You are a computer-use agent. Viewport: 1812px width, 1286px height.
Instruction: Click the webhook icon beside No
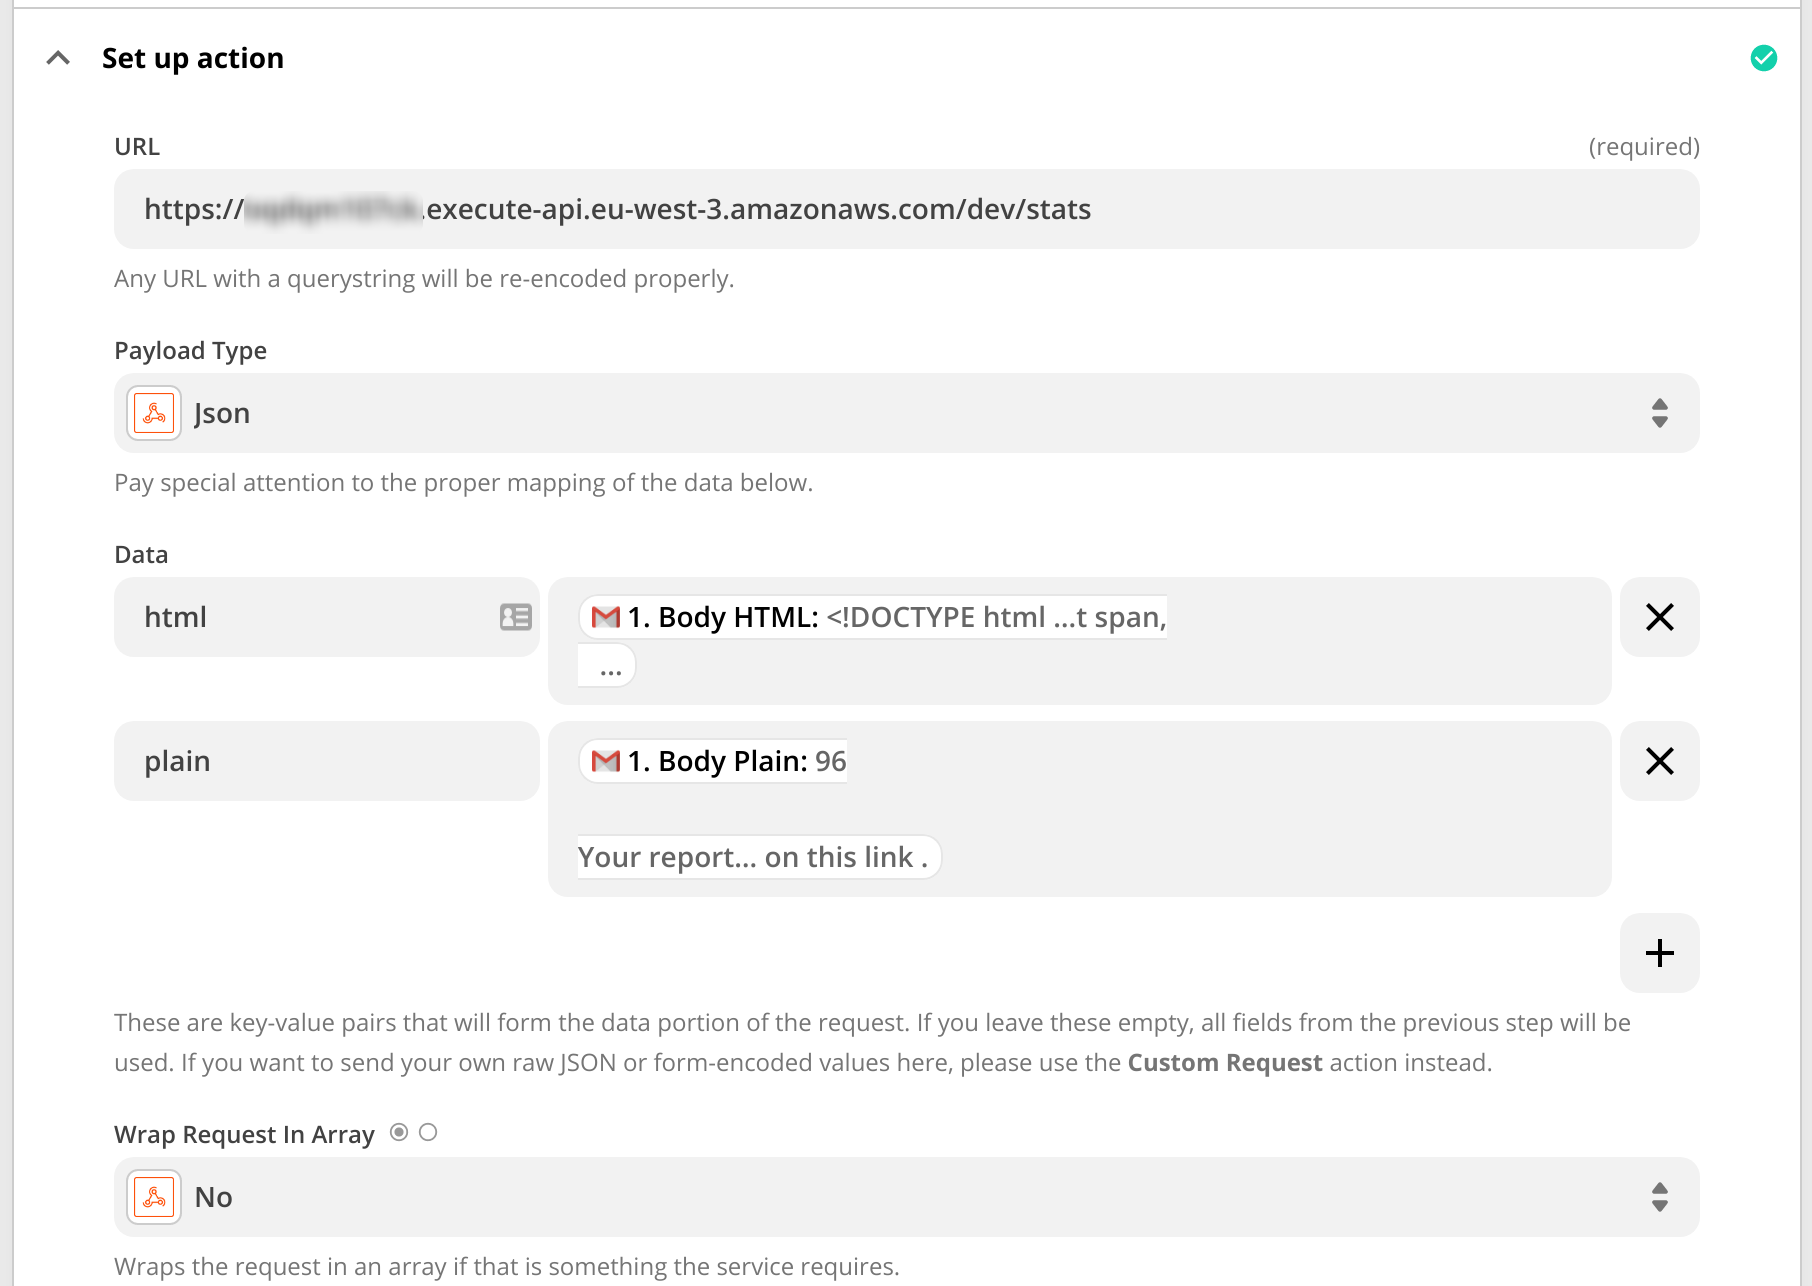tap(154, 1197)
